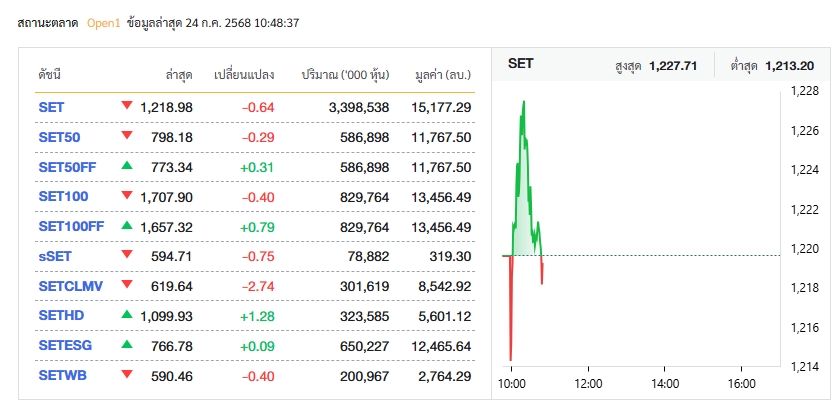Click the red down arrow beside sSET
Image resolution: width=832 pixels, height=404 pixels.
[127, 254]
